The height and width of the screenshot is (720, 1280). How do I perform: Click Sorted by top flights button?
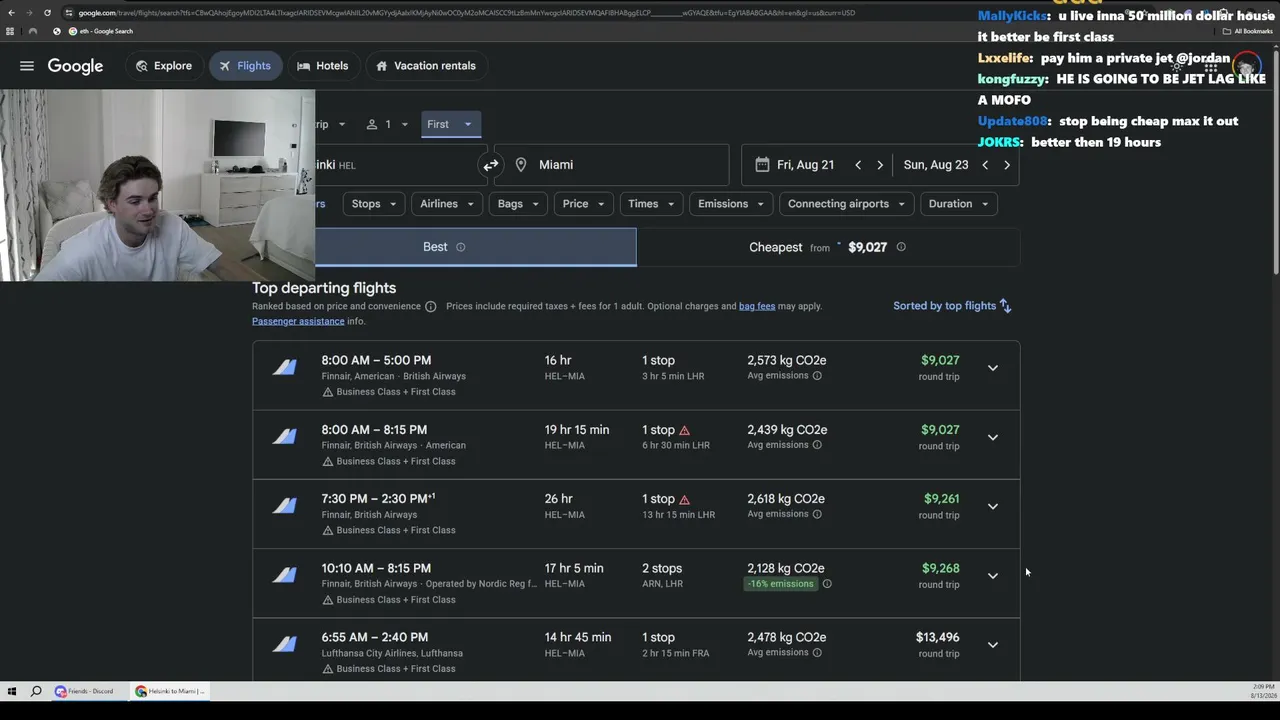pyautogui.click(x=952, y=306)
